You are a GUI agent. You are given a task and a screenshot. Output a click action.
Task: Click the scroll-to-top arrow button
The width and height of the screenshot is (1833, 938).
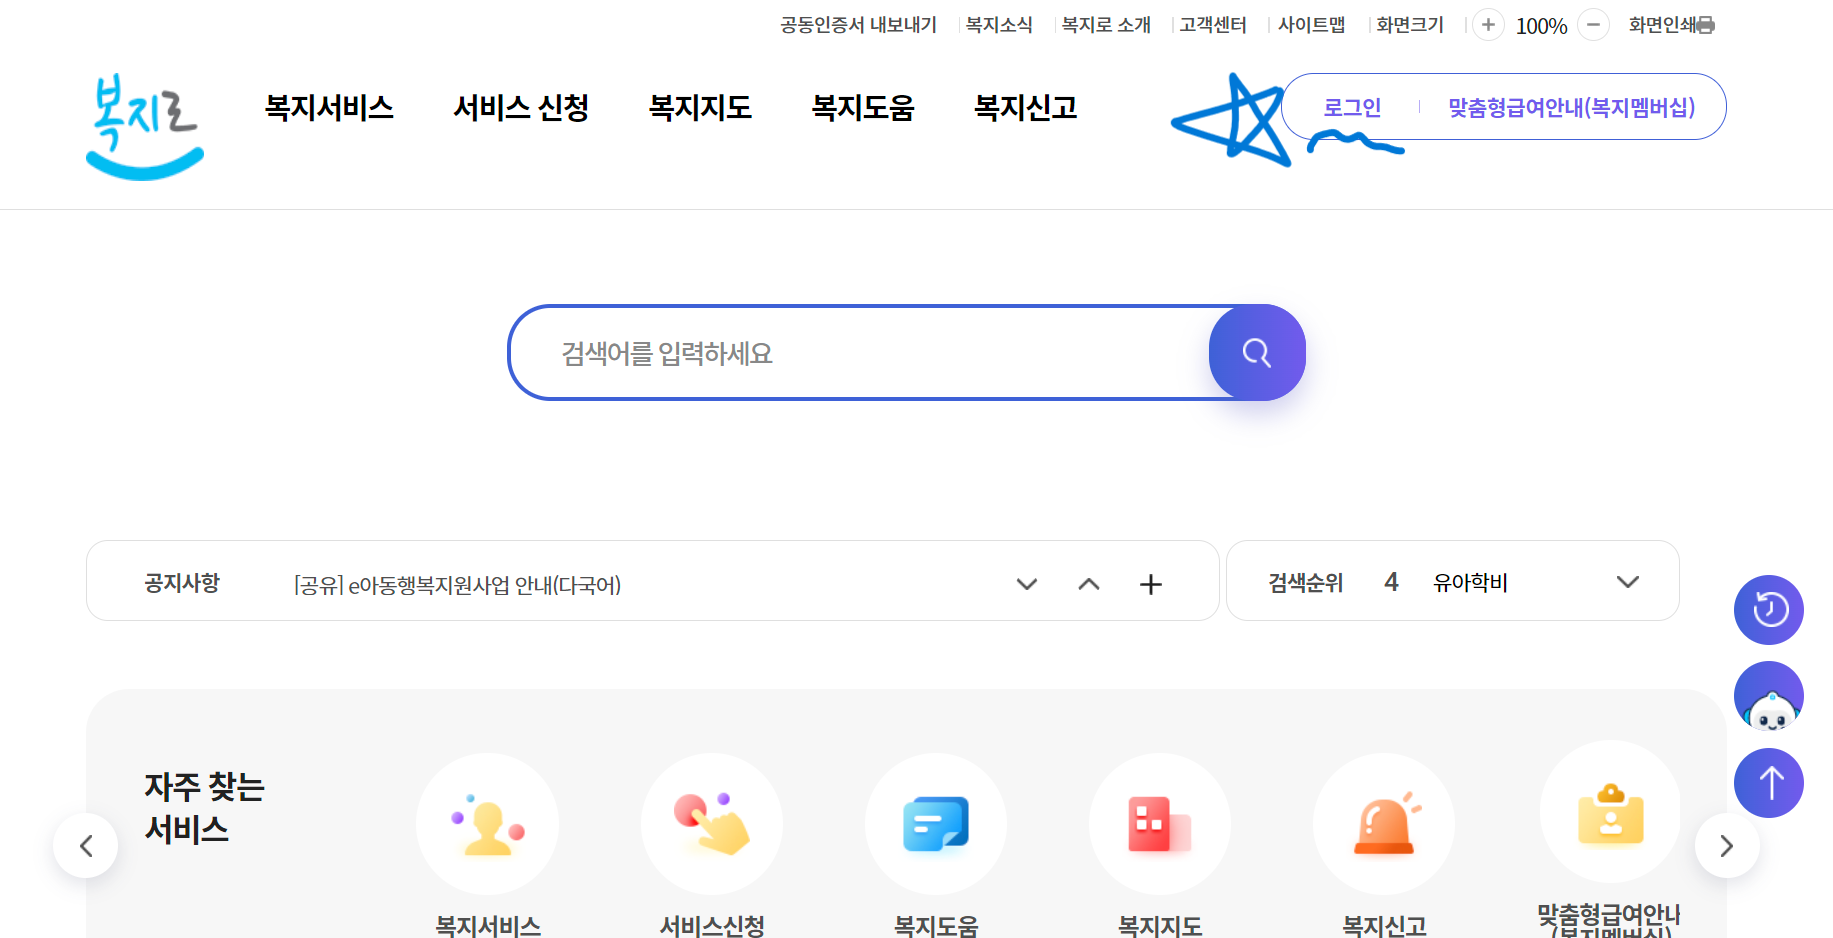pos(1768,783)
